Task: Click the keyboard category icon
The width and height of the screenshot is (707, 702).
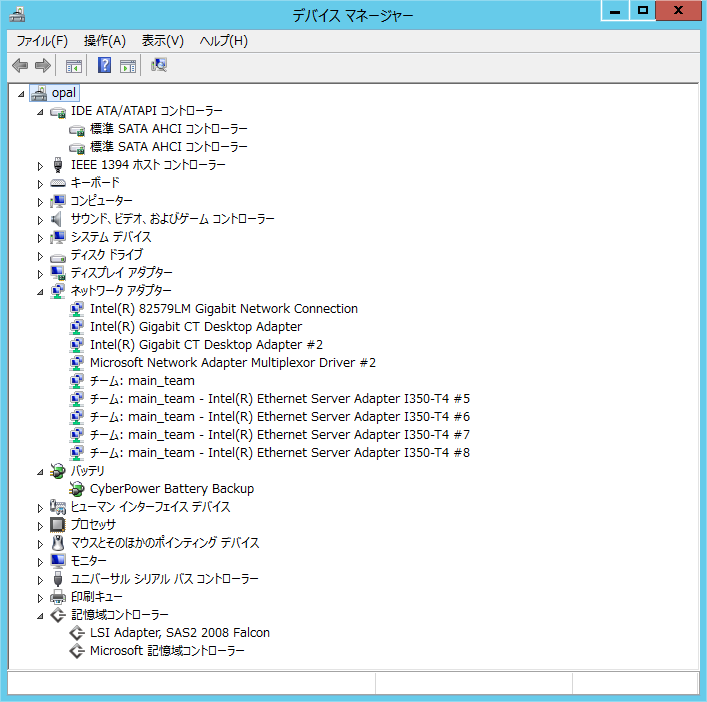Action: coord(58,183)
